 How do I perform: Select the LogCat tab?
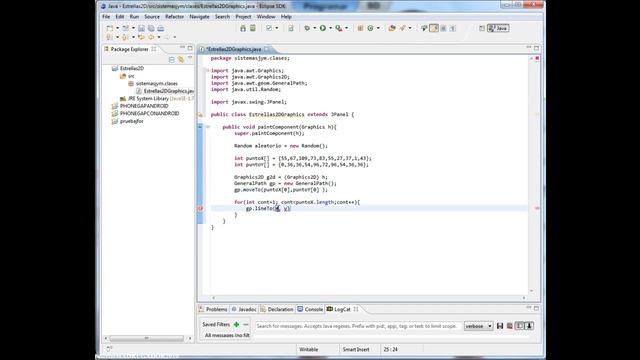[342, 309]
